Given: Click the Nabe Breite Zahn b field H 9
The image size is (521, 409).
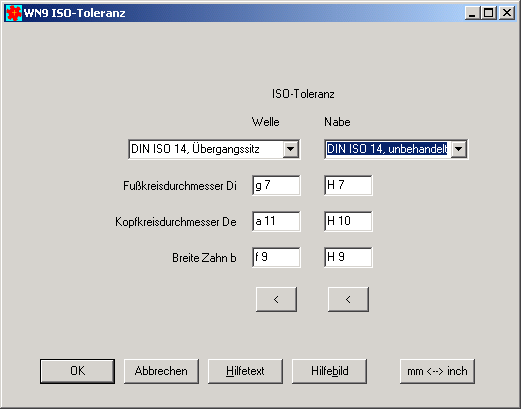Looking at the screenshot, I should point(348,257).
